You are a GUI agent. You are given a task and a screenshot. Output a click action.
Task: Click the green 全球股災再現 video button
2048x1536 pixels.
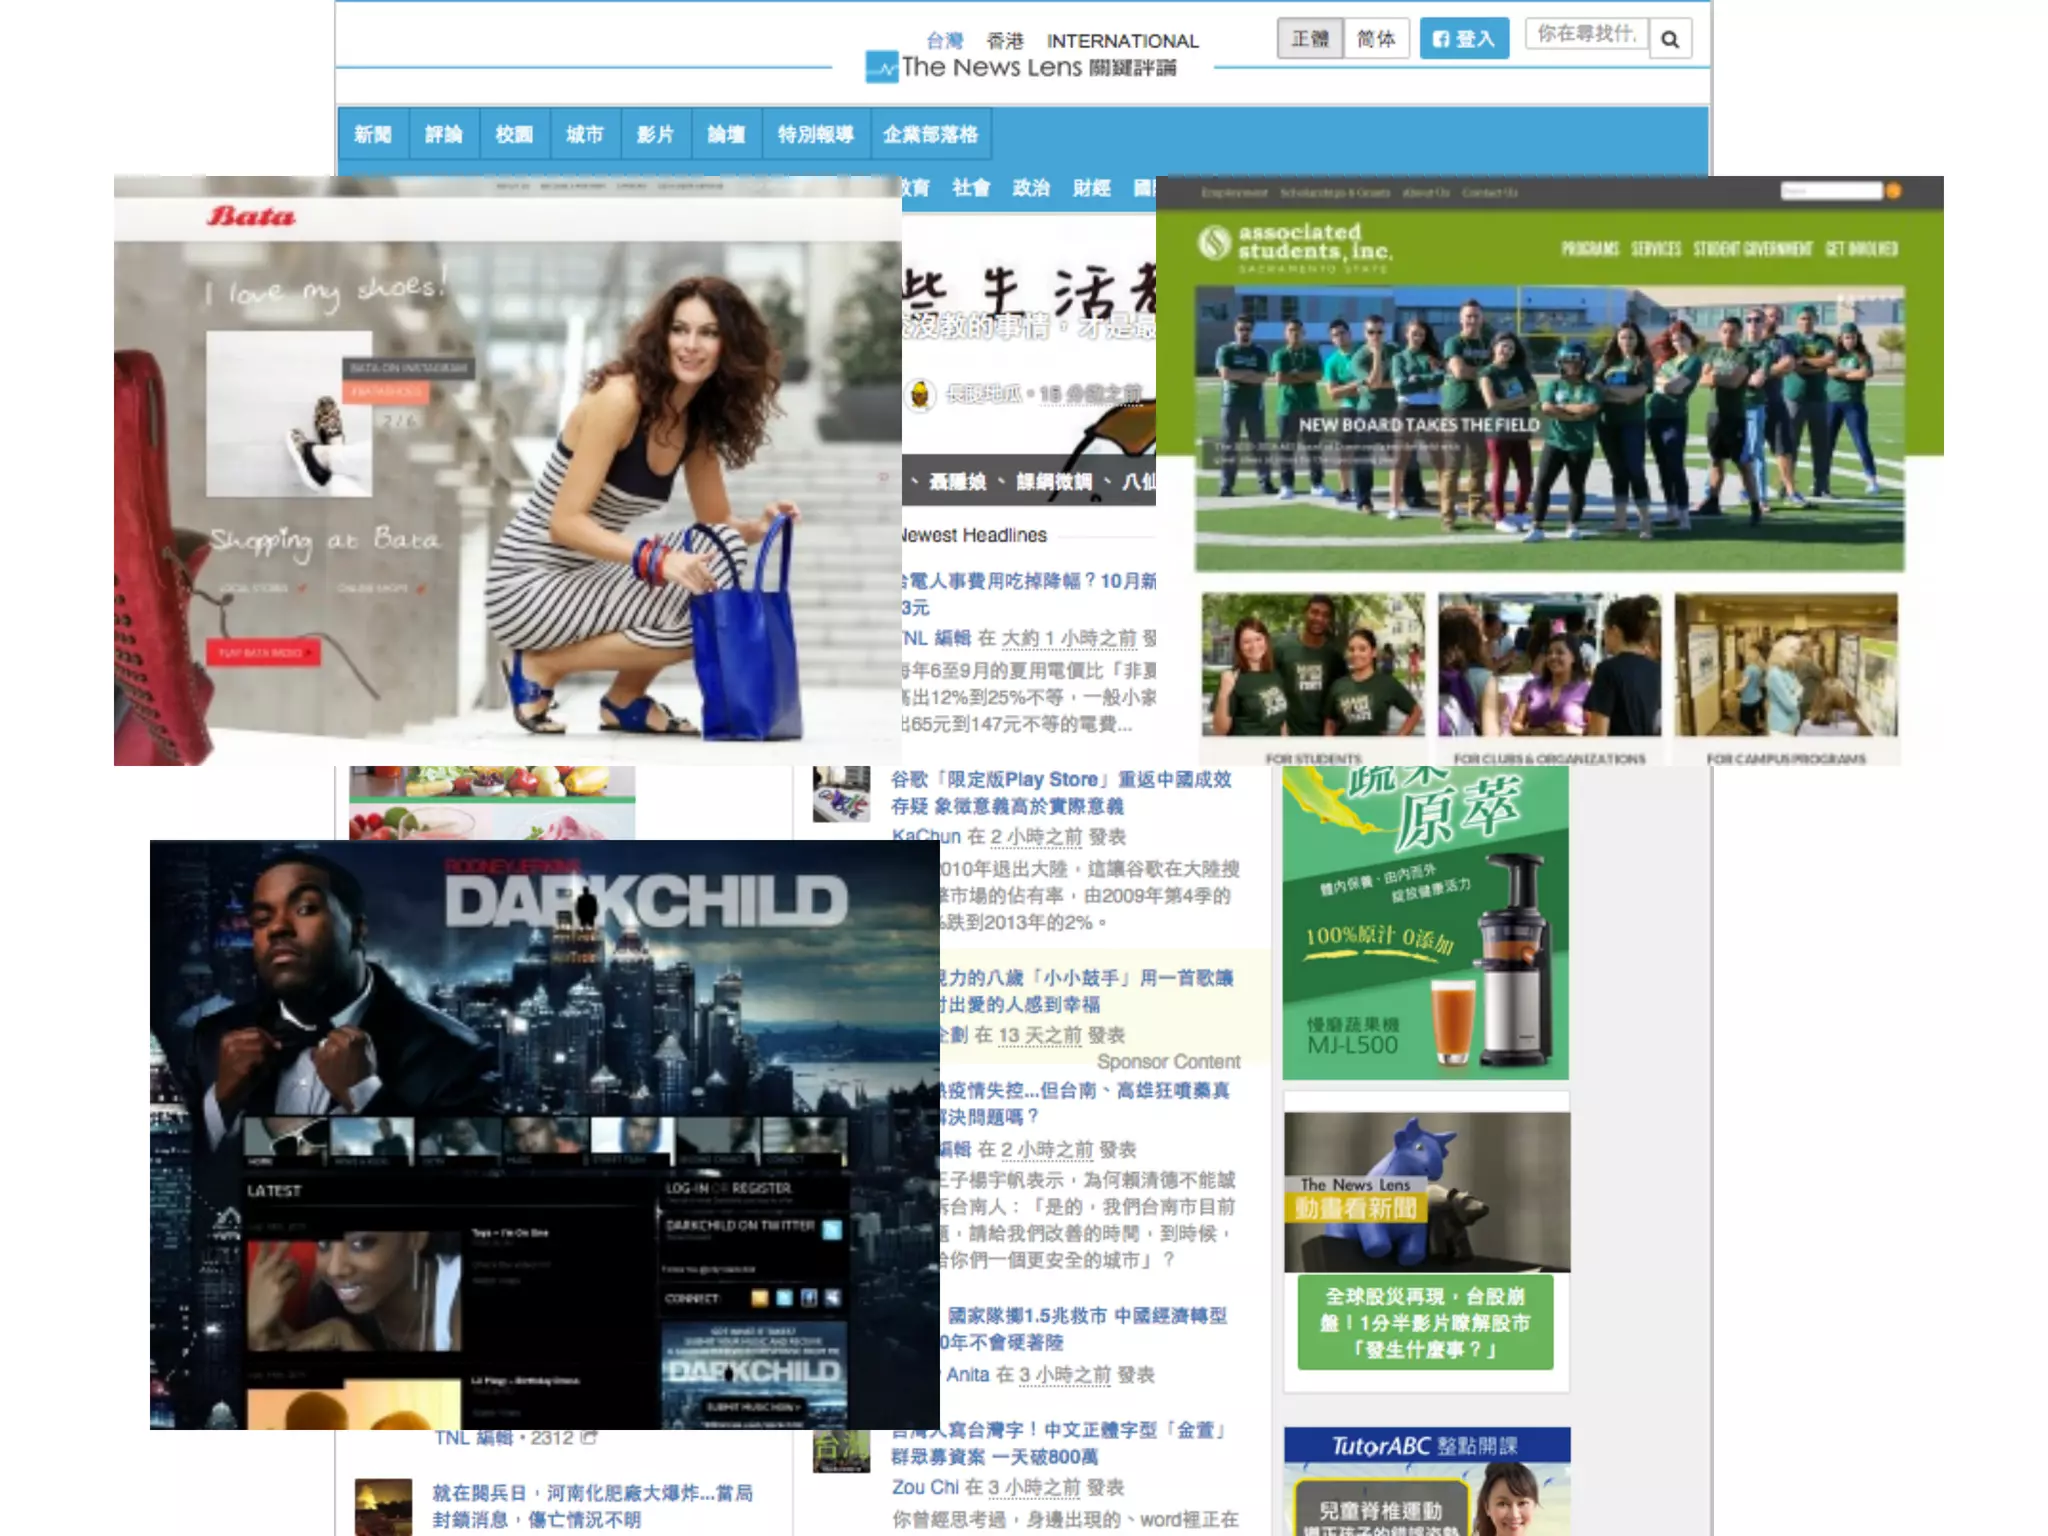[x=1425, y=1322]
